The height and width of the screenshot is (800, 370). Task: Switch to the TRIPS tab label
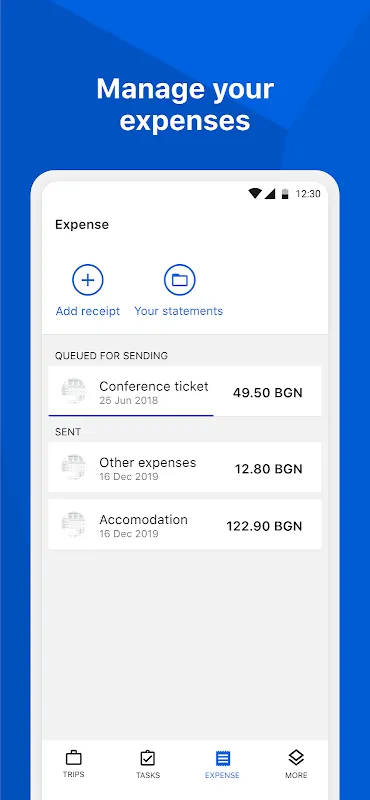(73, 774)
